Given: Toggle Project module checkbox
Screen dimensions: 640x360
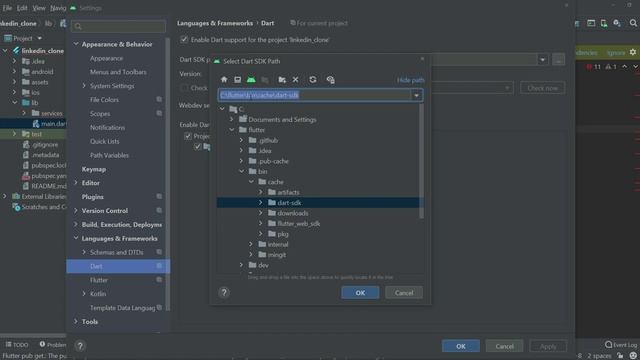Looking at the screenshot, I should coord(188,136).
